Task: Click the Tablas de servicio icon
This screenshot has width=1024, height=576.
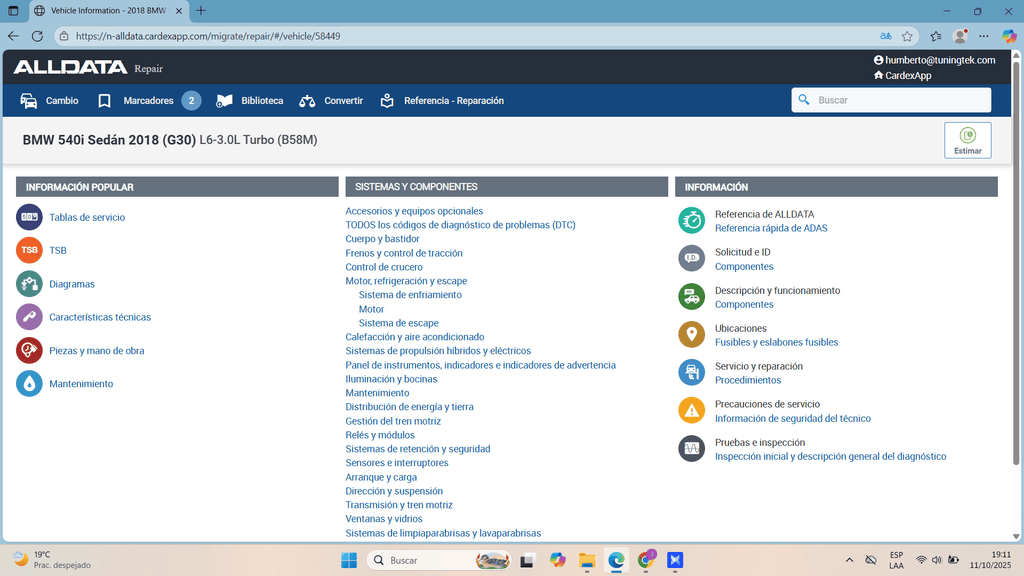Action: pos(29,217)
